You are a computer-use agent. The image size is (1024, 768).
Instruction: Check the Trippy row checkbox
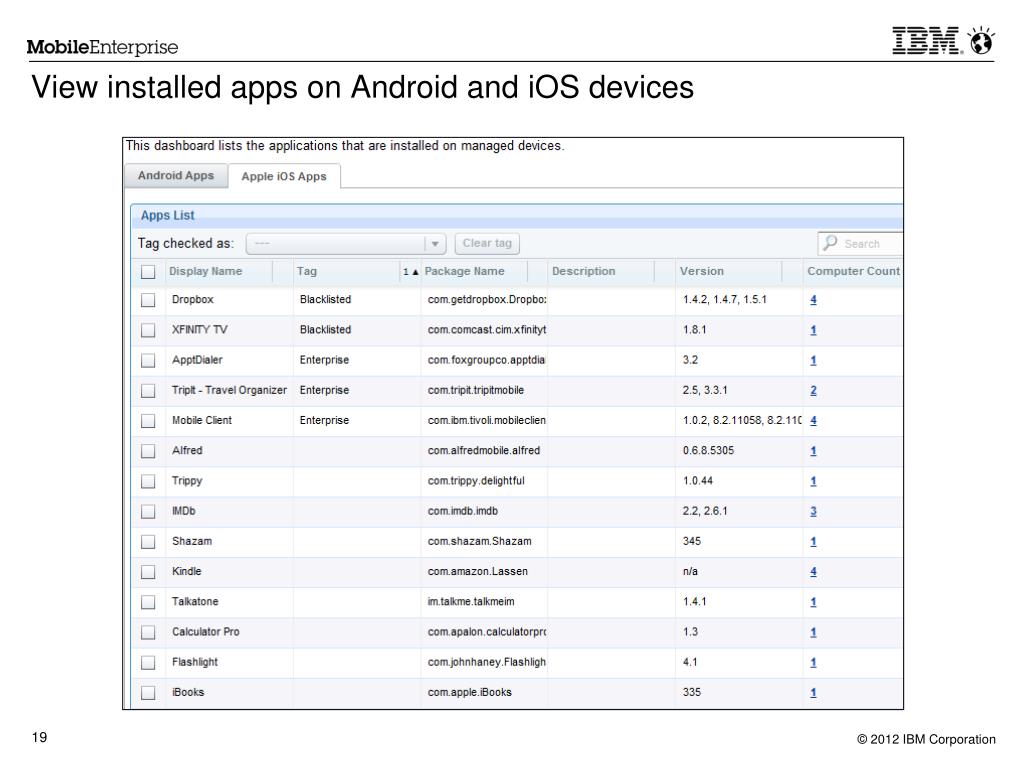[148, 481]
